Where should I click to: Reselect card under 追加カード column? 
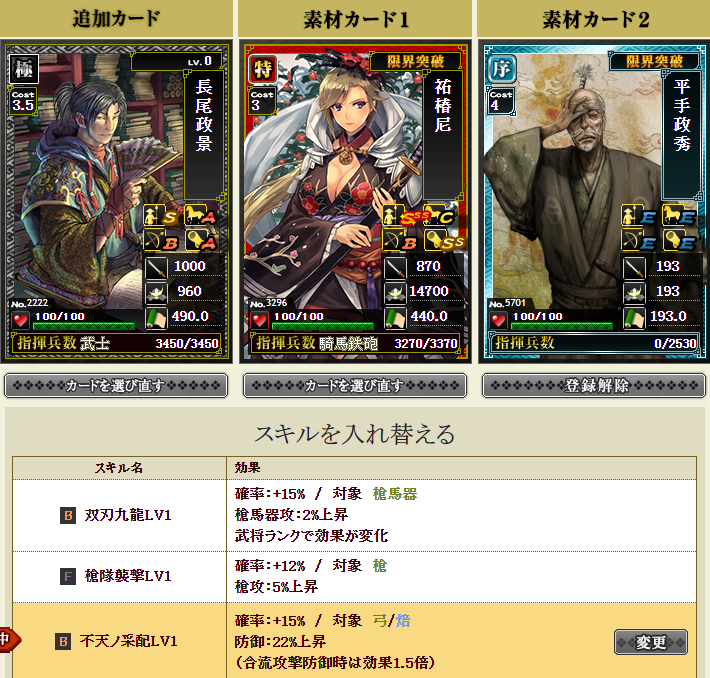(116, 386)
